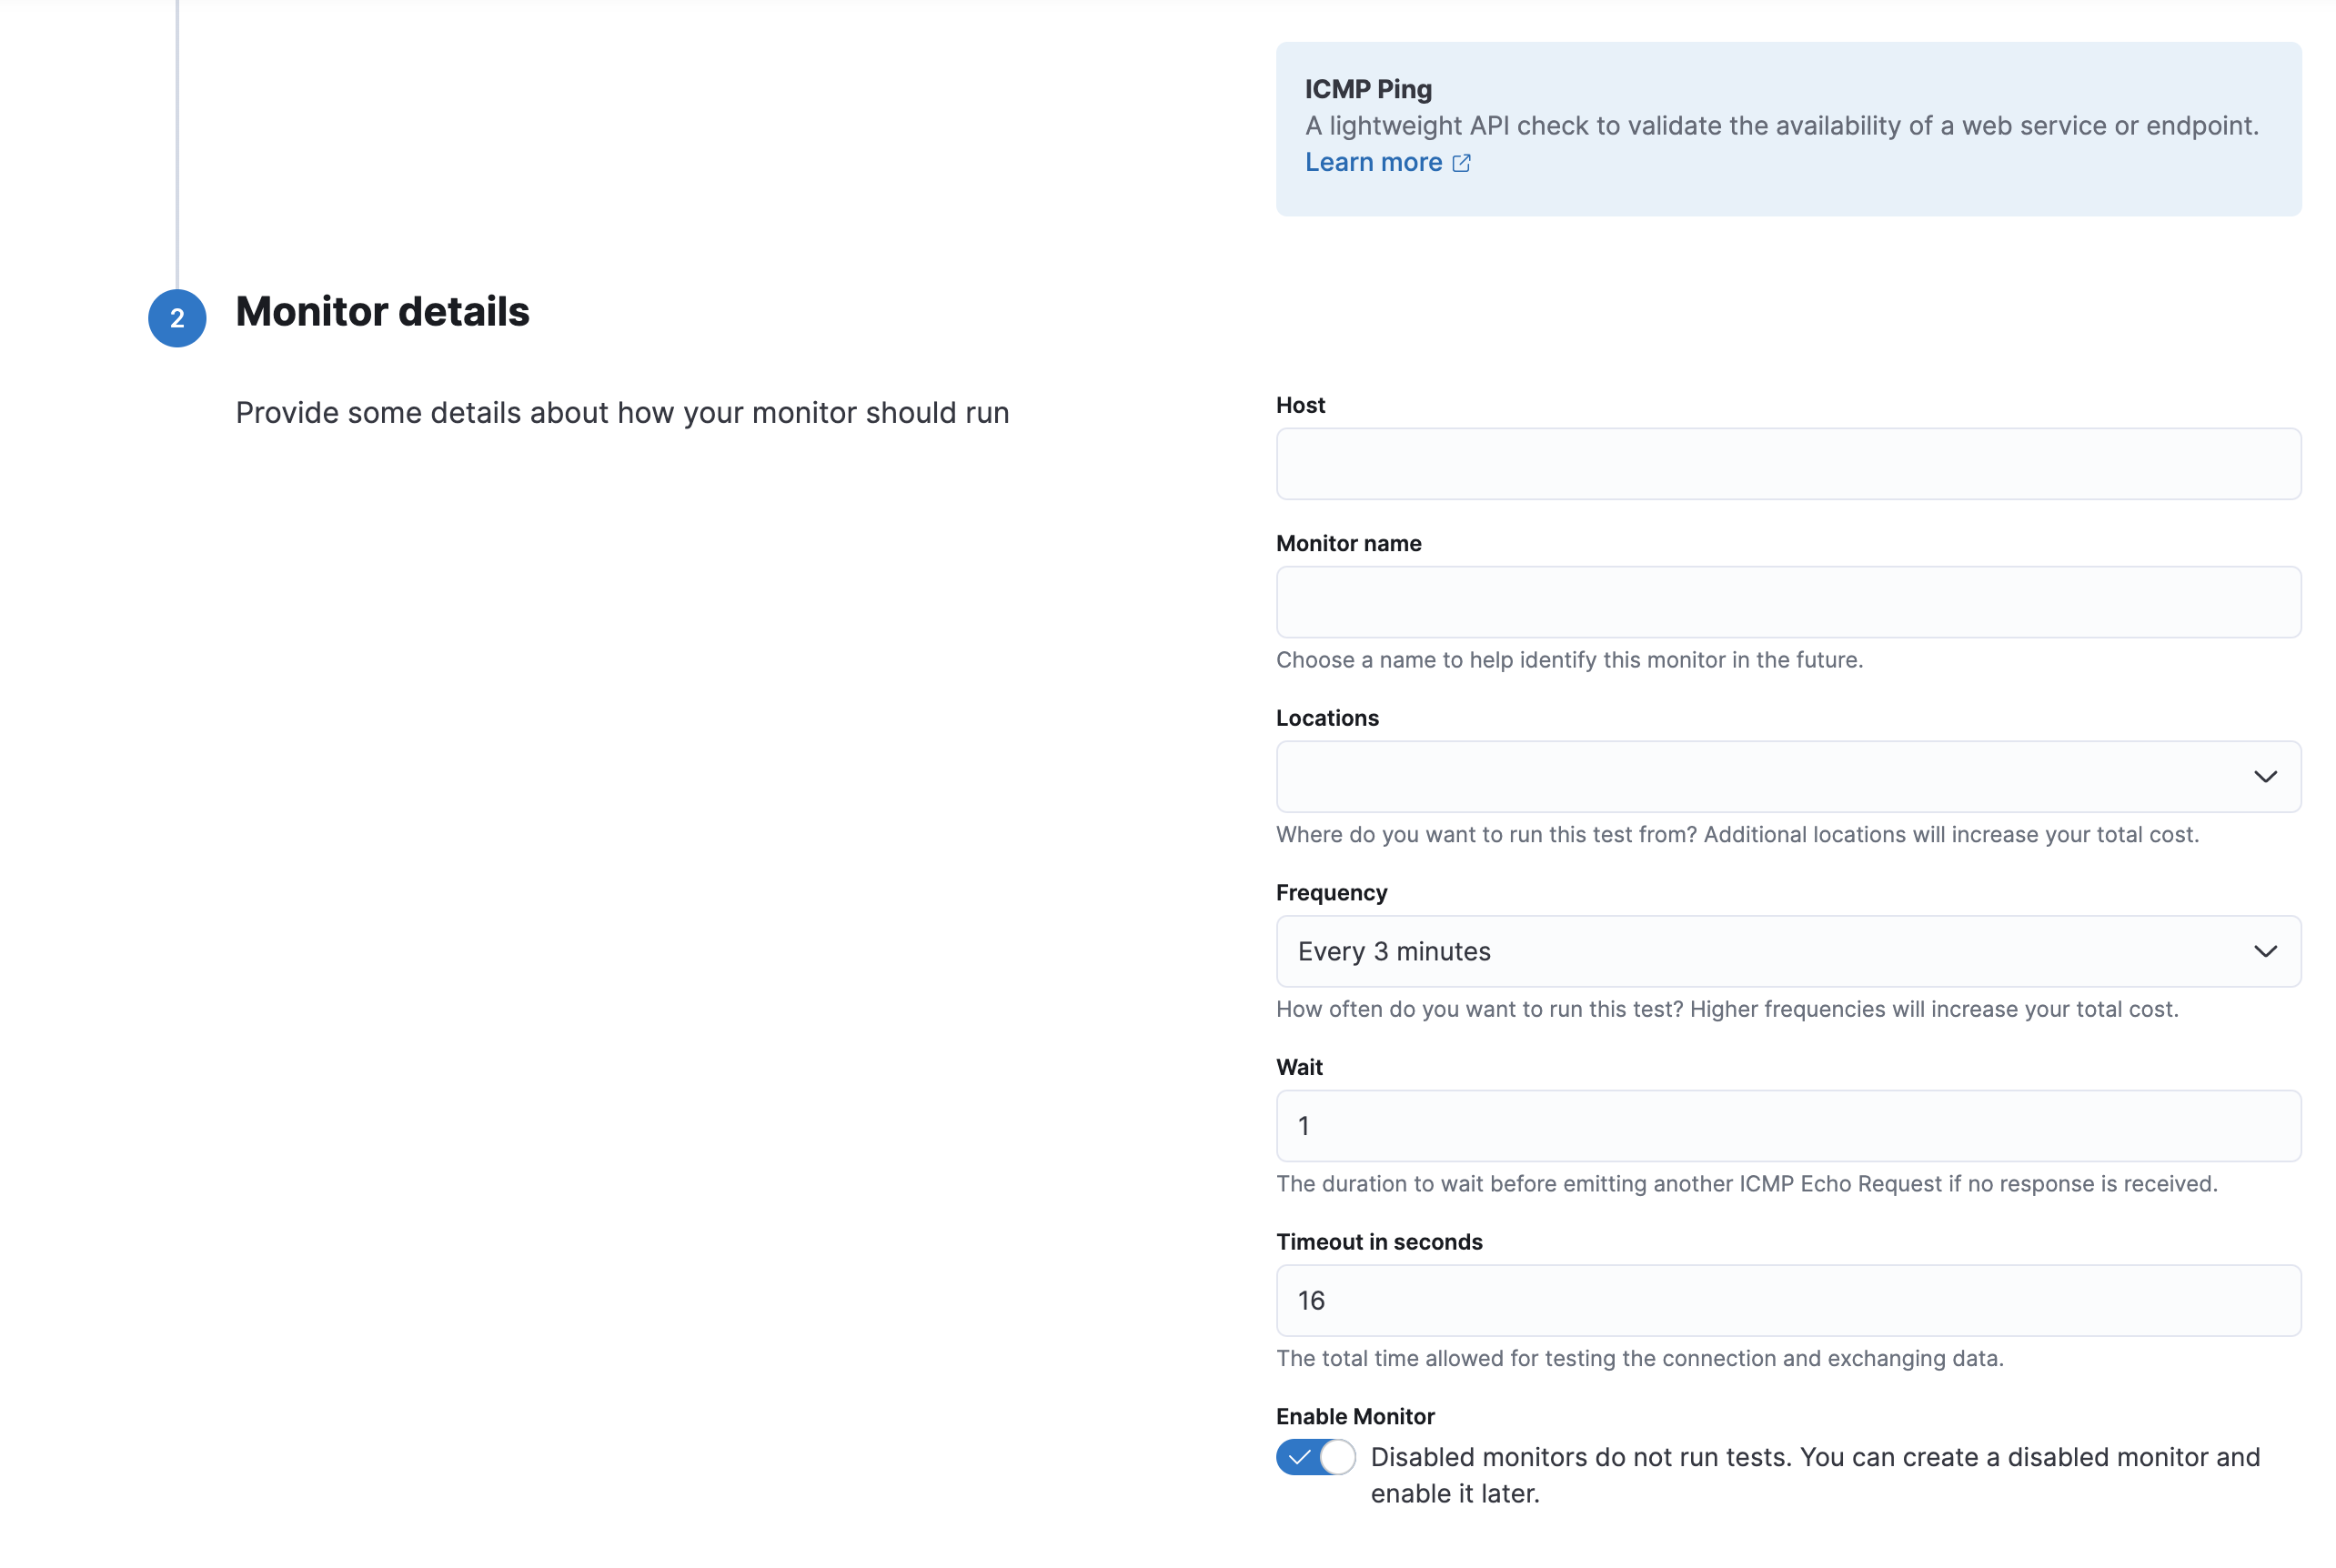Click the Monitor details heading
The width and height of the screenshot is (2336, 1568).
tap(382, 313)
